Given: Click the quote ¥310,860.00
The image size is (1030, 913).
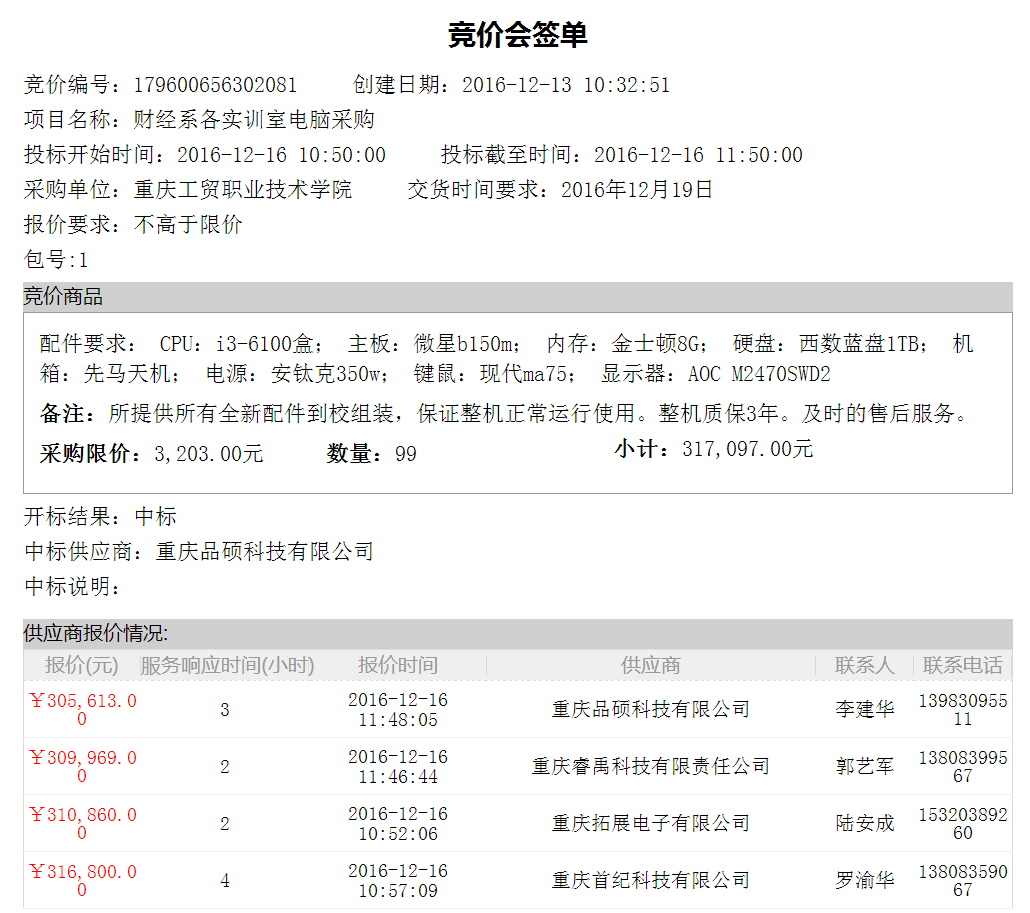Looking at the screenshot, I should coord(83,824).
